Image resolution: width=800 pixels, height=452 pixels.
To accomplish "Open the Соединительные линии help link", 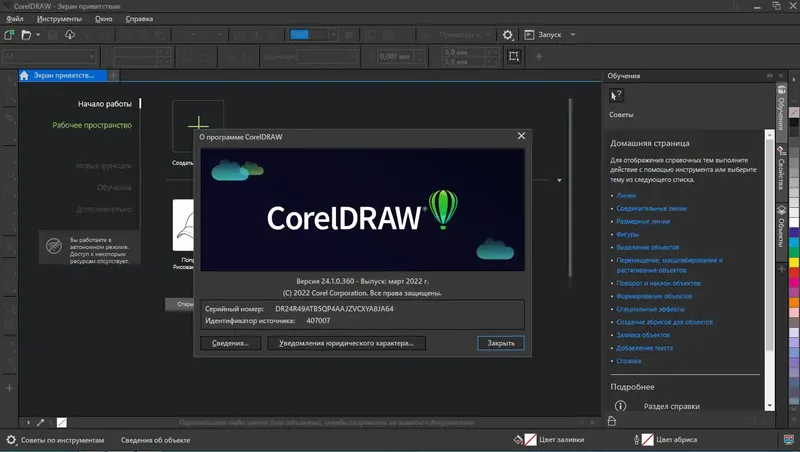I will [x=652, y=208].
